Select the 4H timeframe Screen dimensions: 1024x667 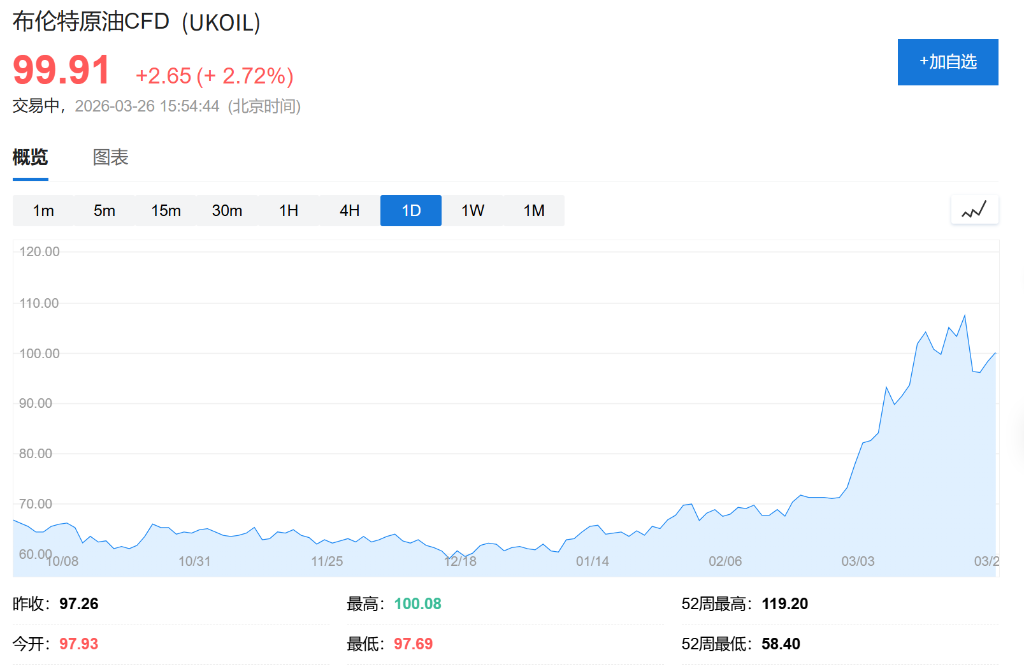pyautogui.click(x=349, y=210)
